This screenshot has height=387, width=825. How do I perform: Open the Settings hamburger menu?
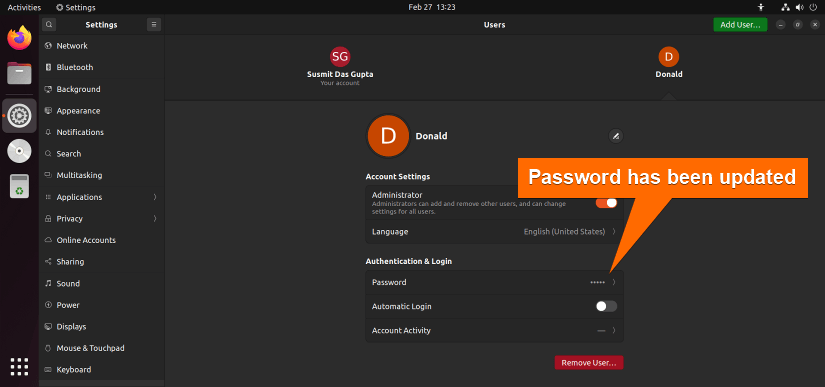[154, 24]
